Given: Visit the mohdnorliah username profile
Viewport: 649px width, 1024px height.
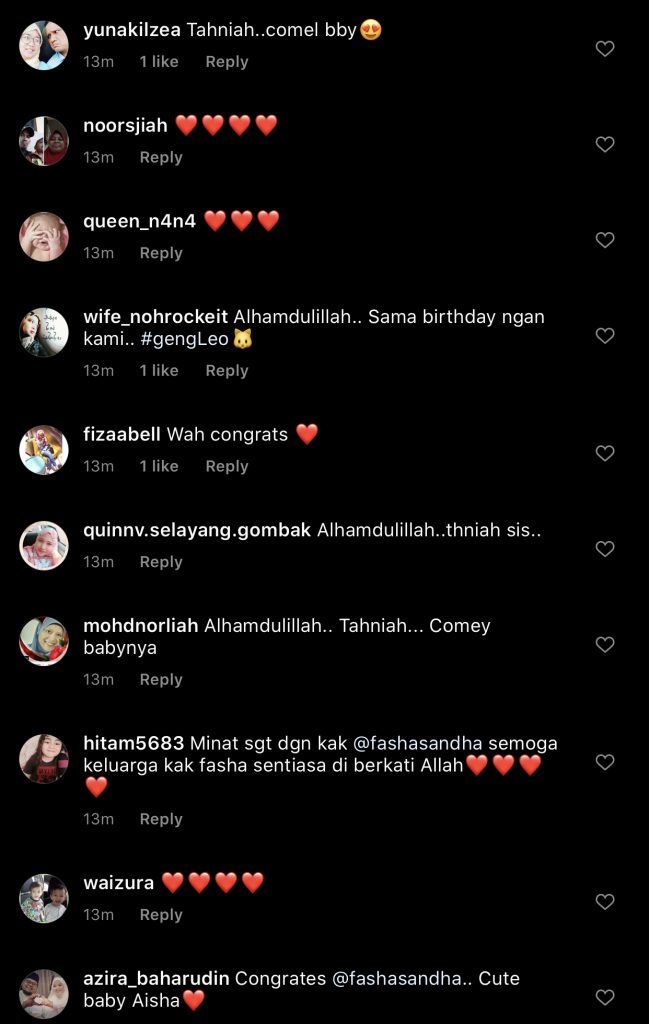Looking at the screenshot, I should point(140,626).
